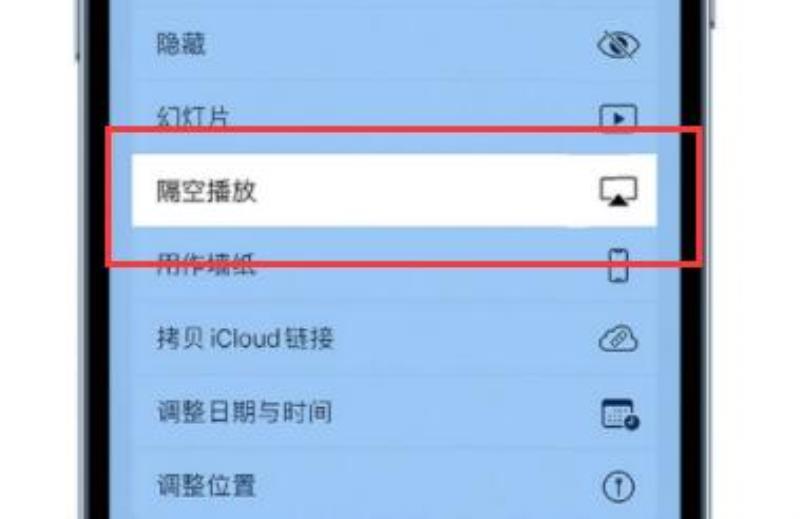
Task: Click the phone's left side hardware button
Action: tap(78, 31)
